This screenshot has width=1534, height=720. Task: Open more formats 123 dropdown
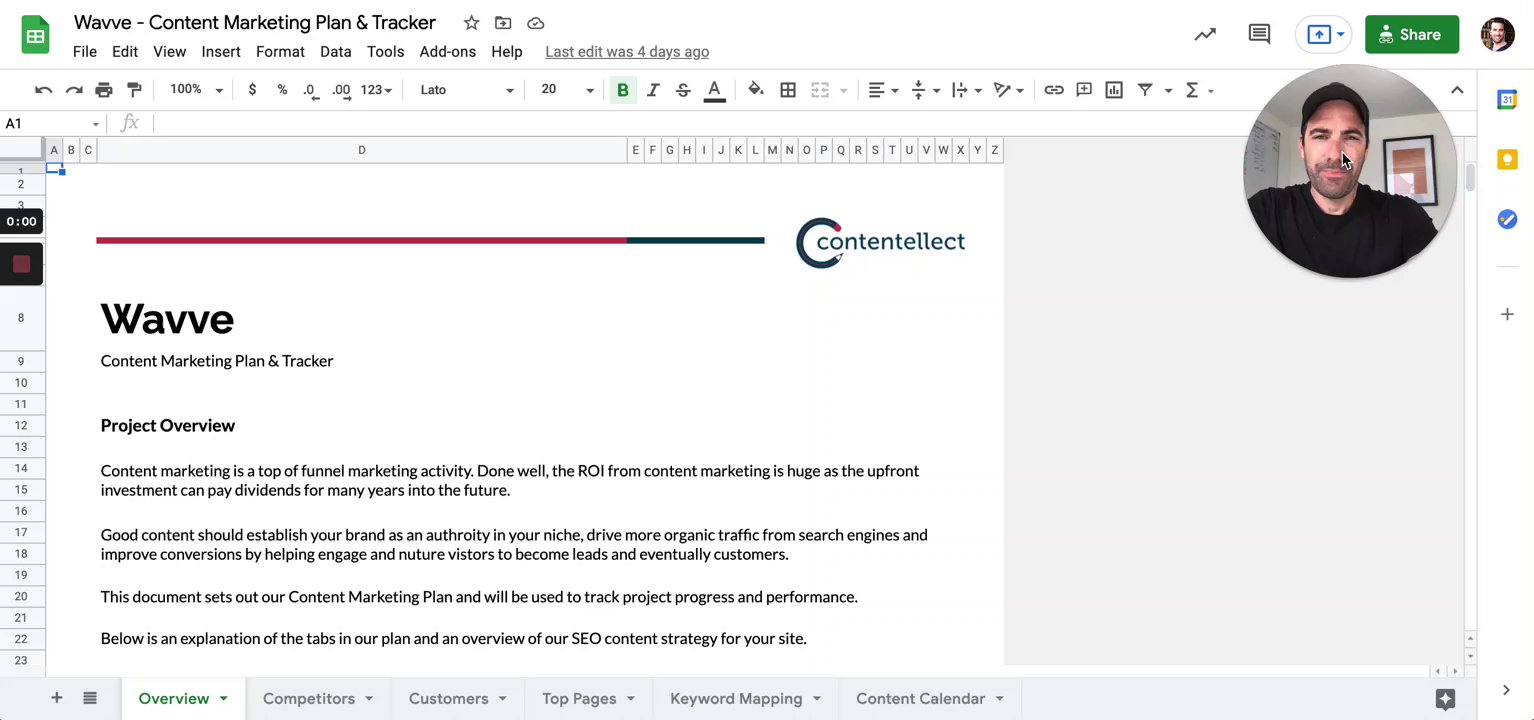point(376,90)
